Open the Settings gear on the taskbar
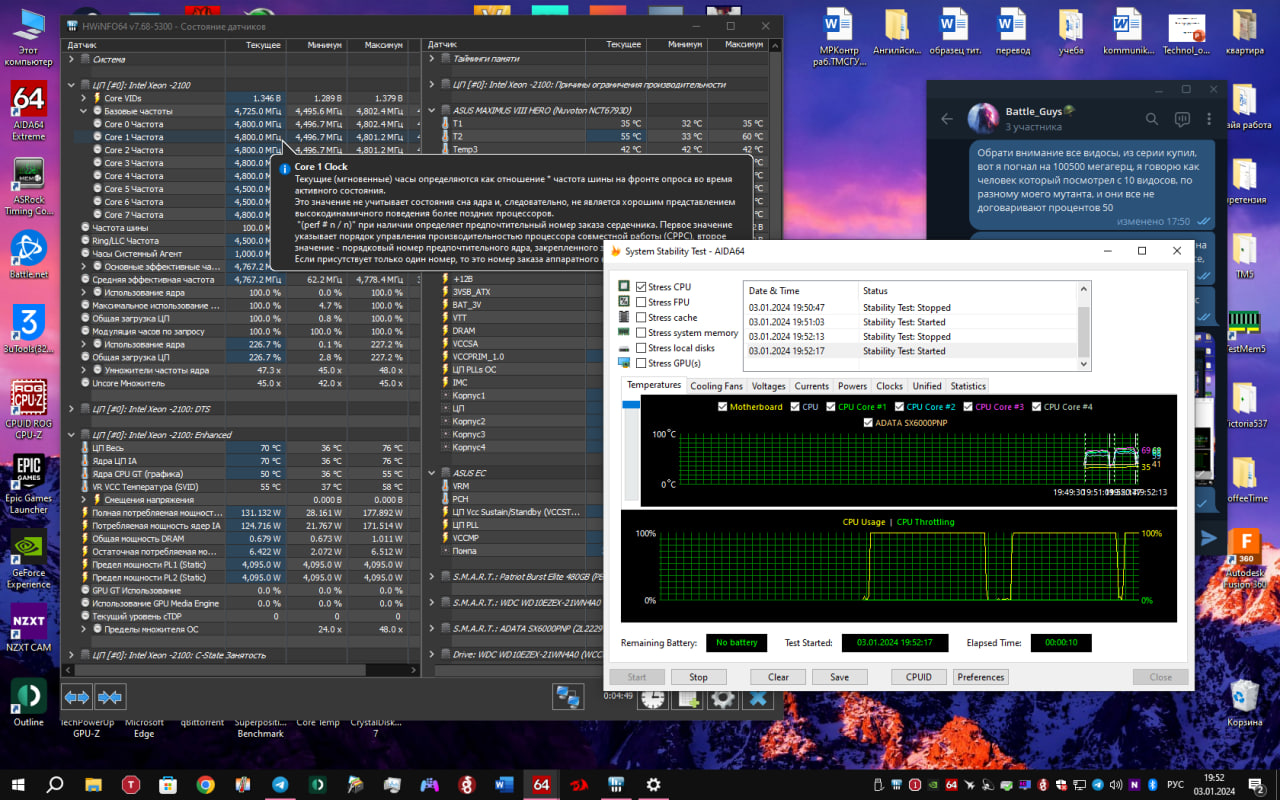The height and width of the screenshot is (800, 1280). 653,785
